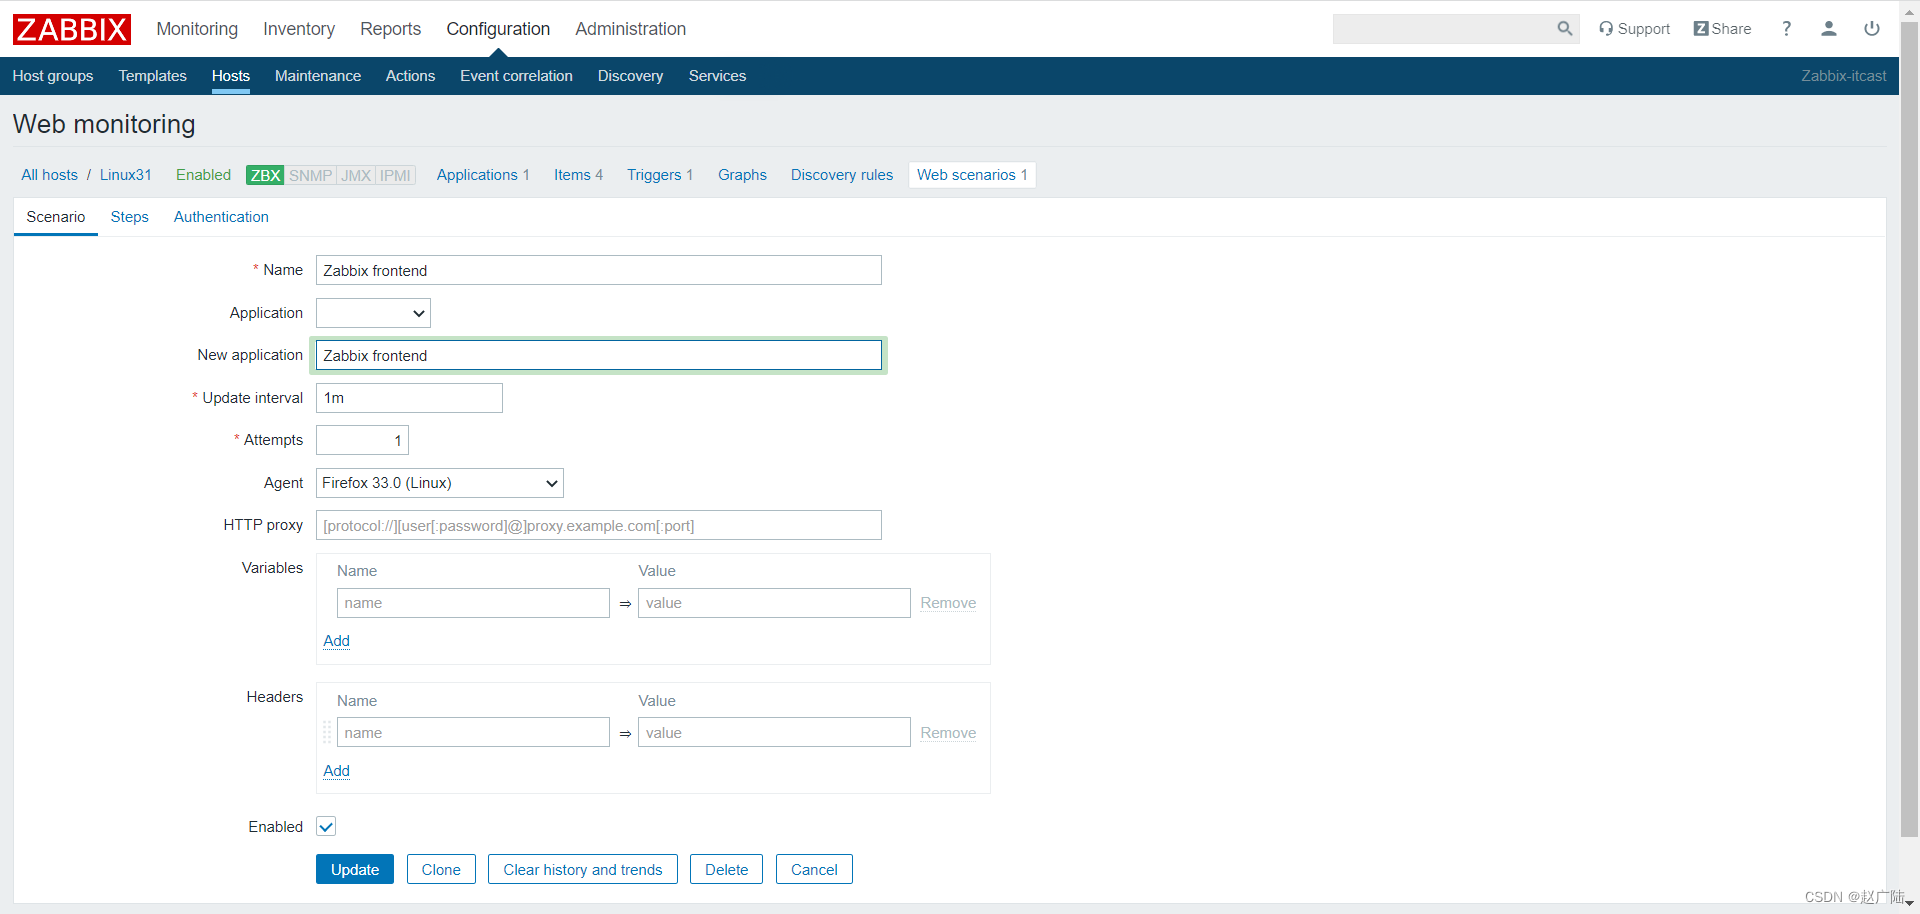Open Actions section
This screenshot has width=1920, height=914.
[410, 76]
